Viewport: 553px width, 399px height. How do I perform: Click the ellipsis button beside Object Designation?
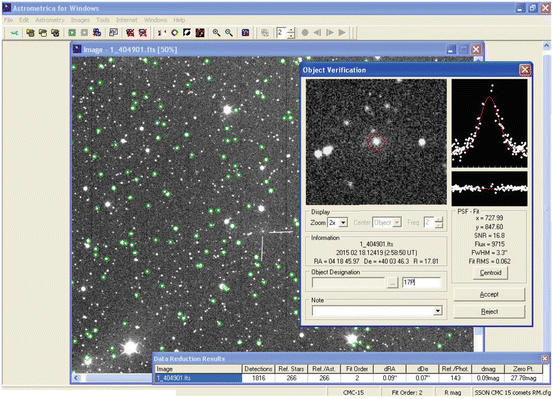point(392,283)
